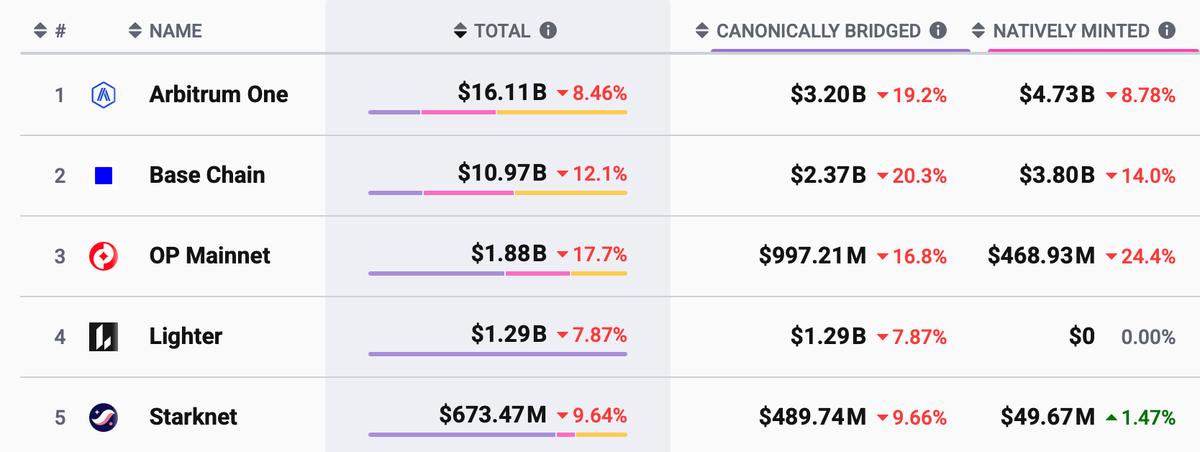
Task: Click Lighter's $1.29B total value cell
Action: click(509, 336)
